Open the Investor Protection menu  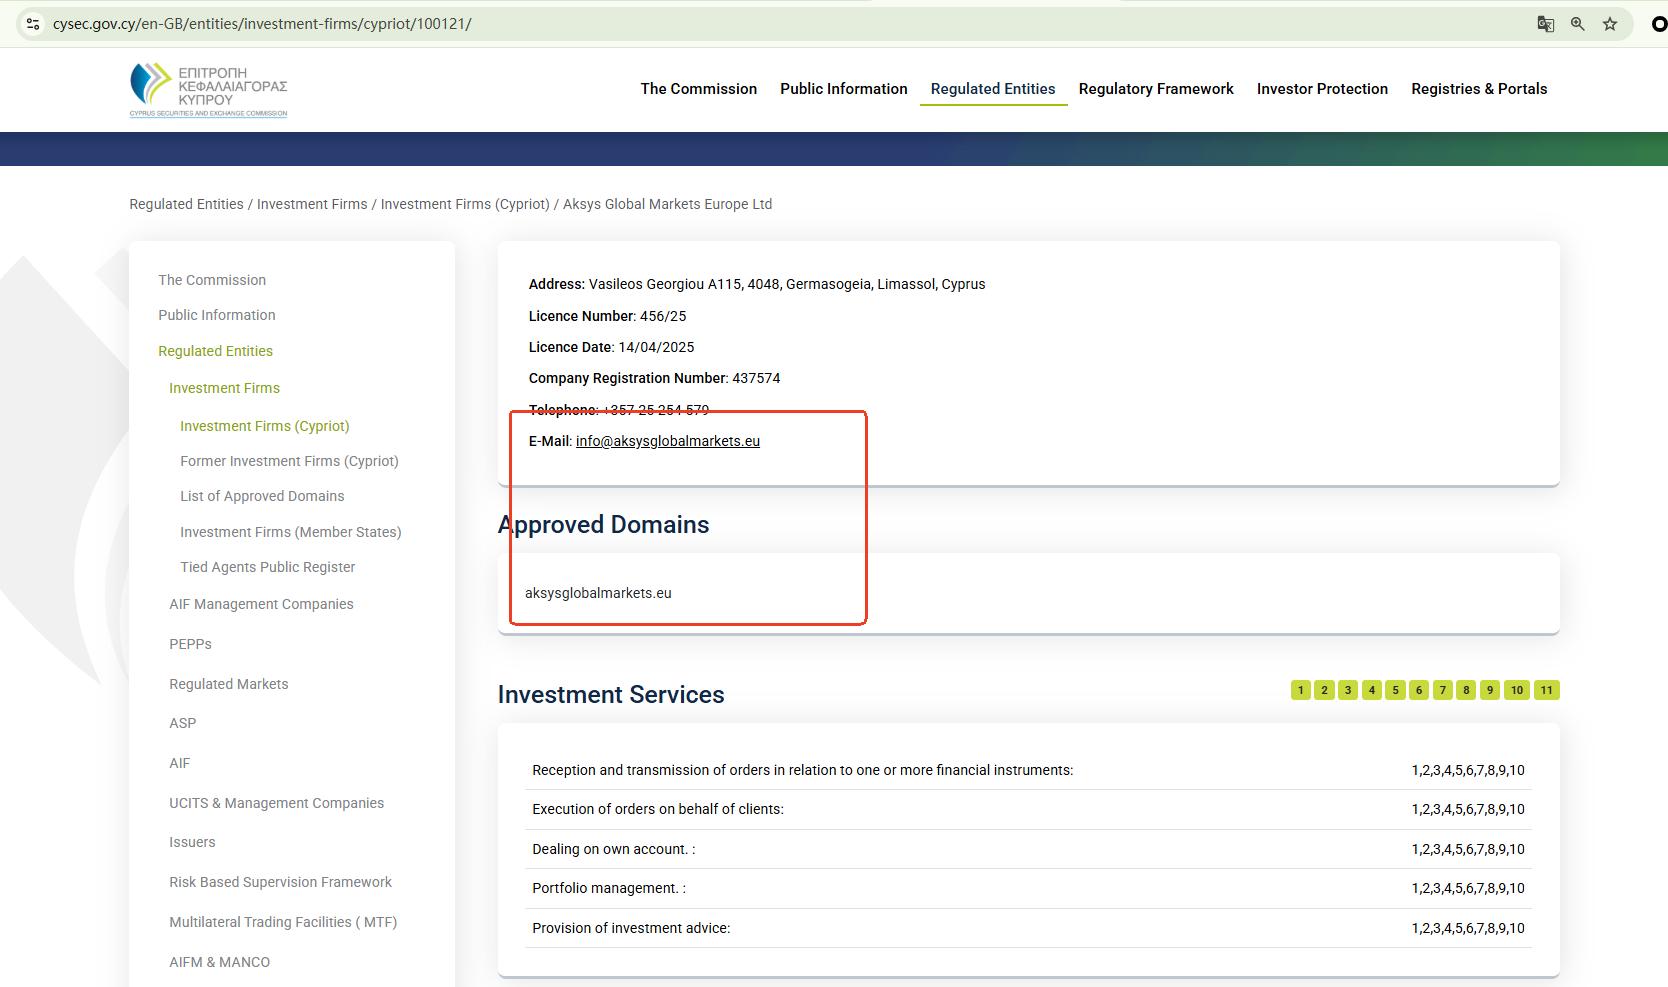pos(1321,89)
